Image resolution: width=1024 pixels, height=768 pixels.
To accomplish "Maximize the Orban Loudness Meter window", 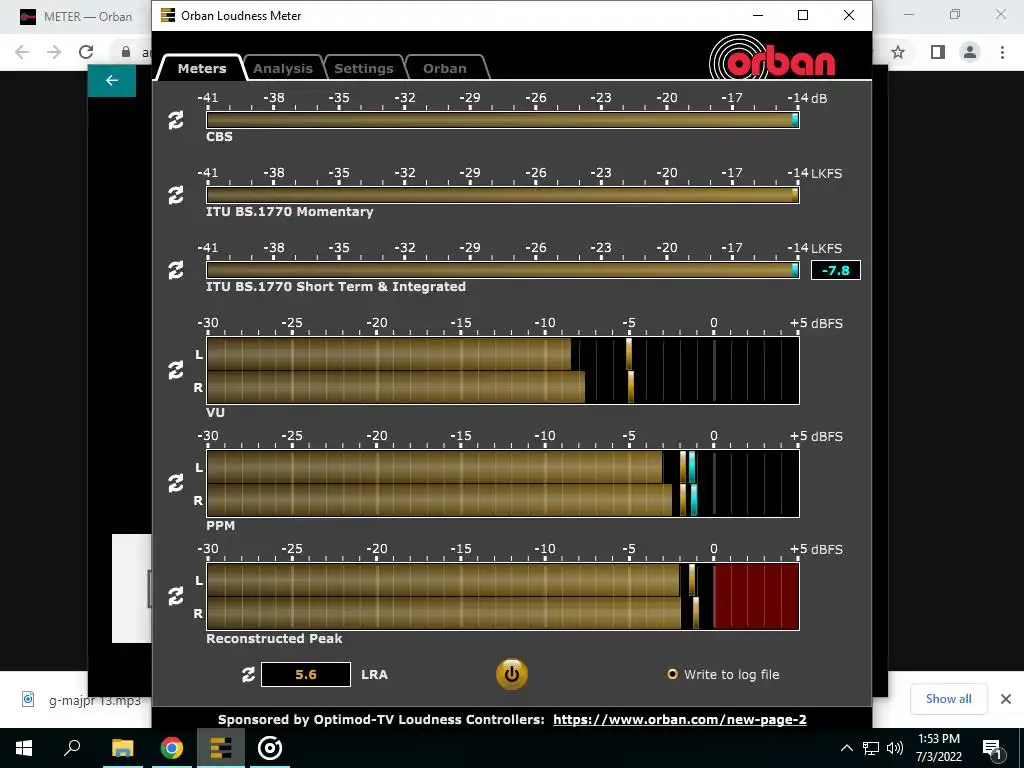I will 803,15.
